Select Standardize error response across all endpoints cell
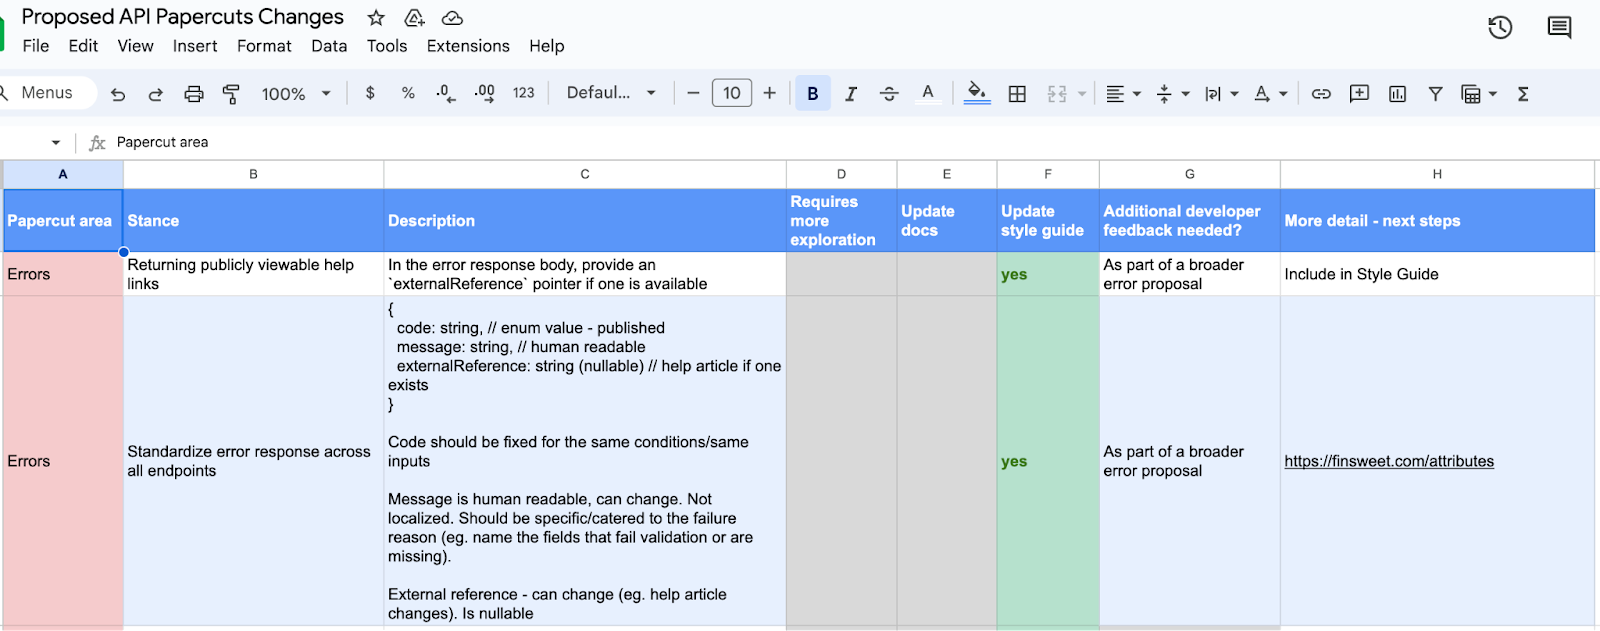Image resolution: width=1600 pixels, height=631 pixels. [x=253, y=461]
